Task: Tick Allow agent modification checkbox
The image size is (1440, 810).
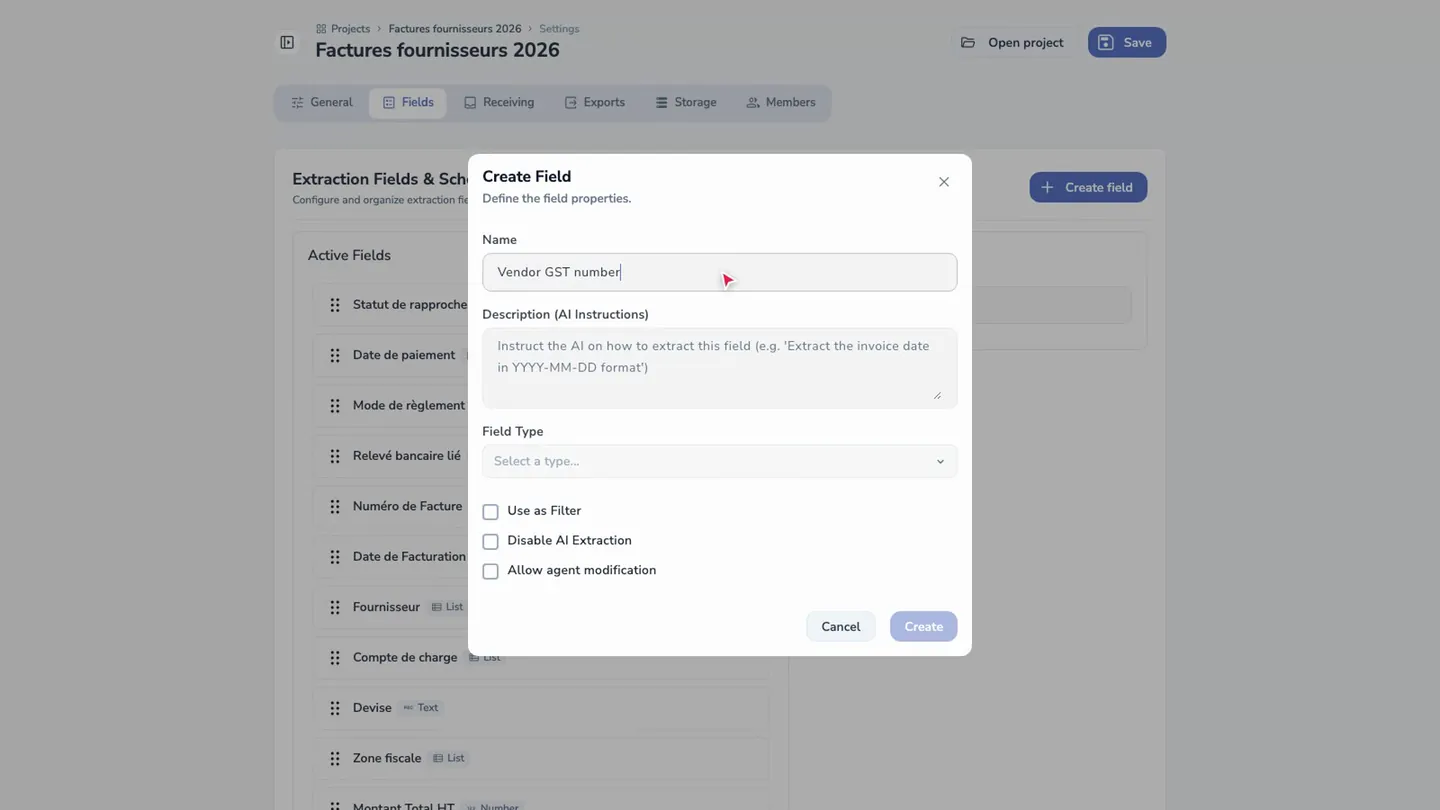Action: click(490, 572)
